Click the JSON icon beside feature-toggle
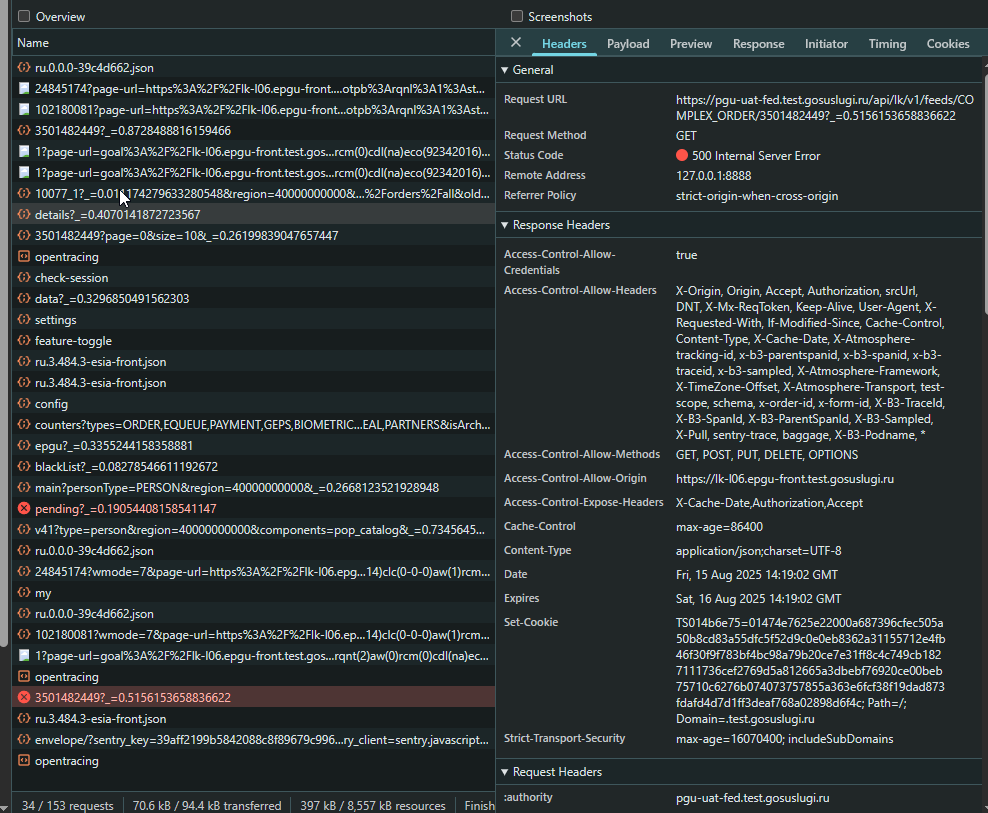 [x=24, y=340]
